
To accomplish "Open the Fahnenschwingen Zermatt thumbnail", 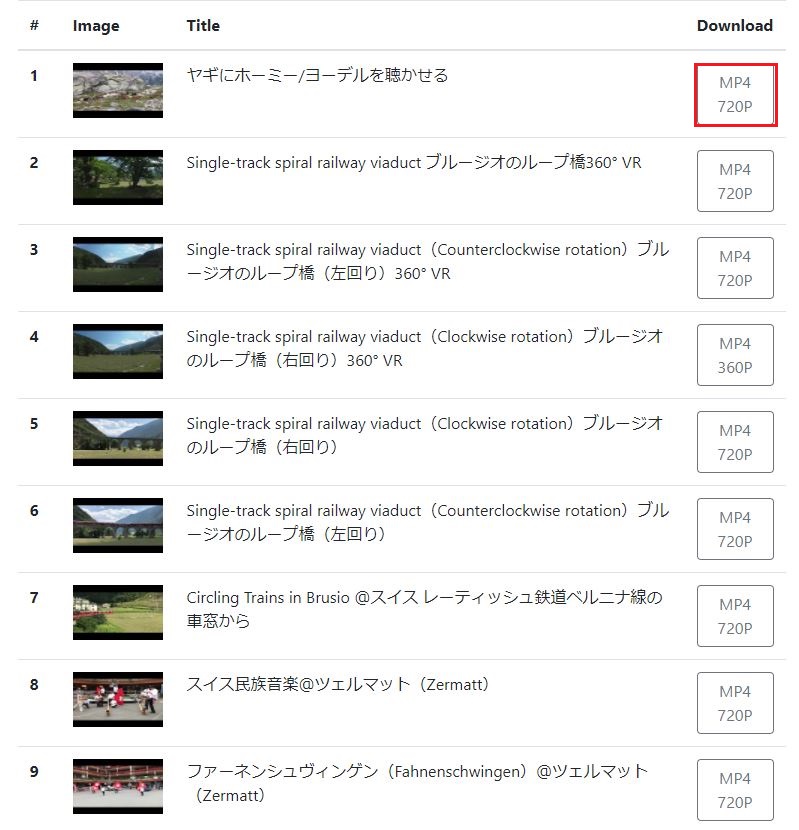I will tap(118, 786).
